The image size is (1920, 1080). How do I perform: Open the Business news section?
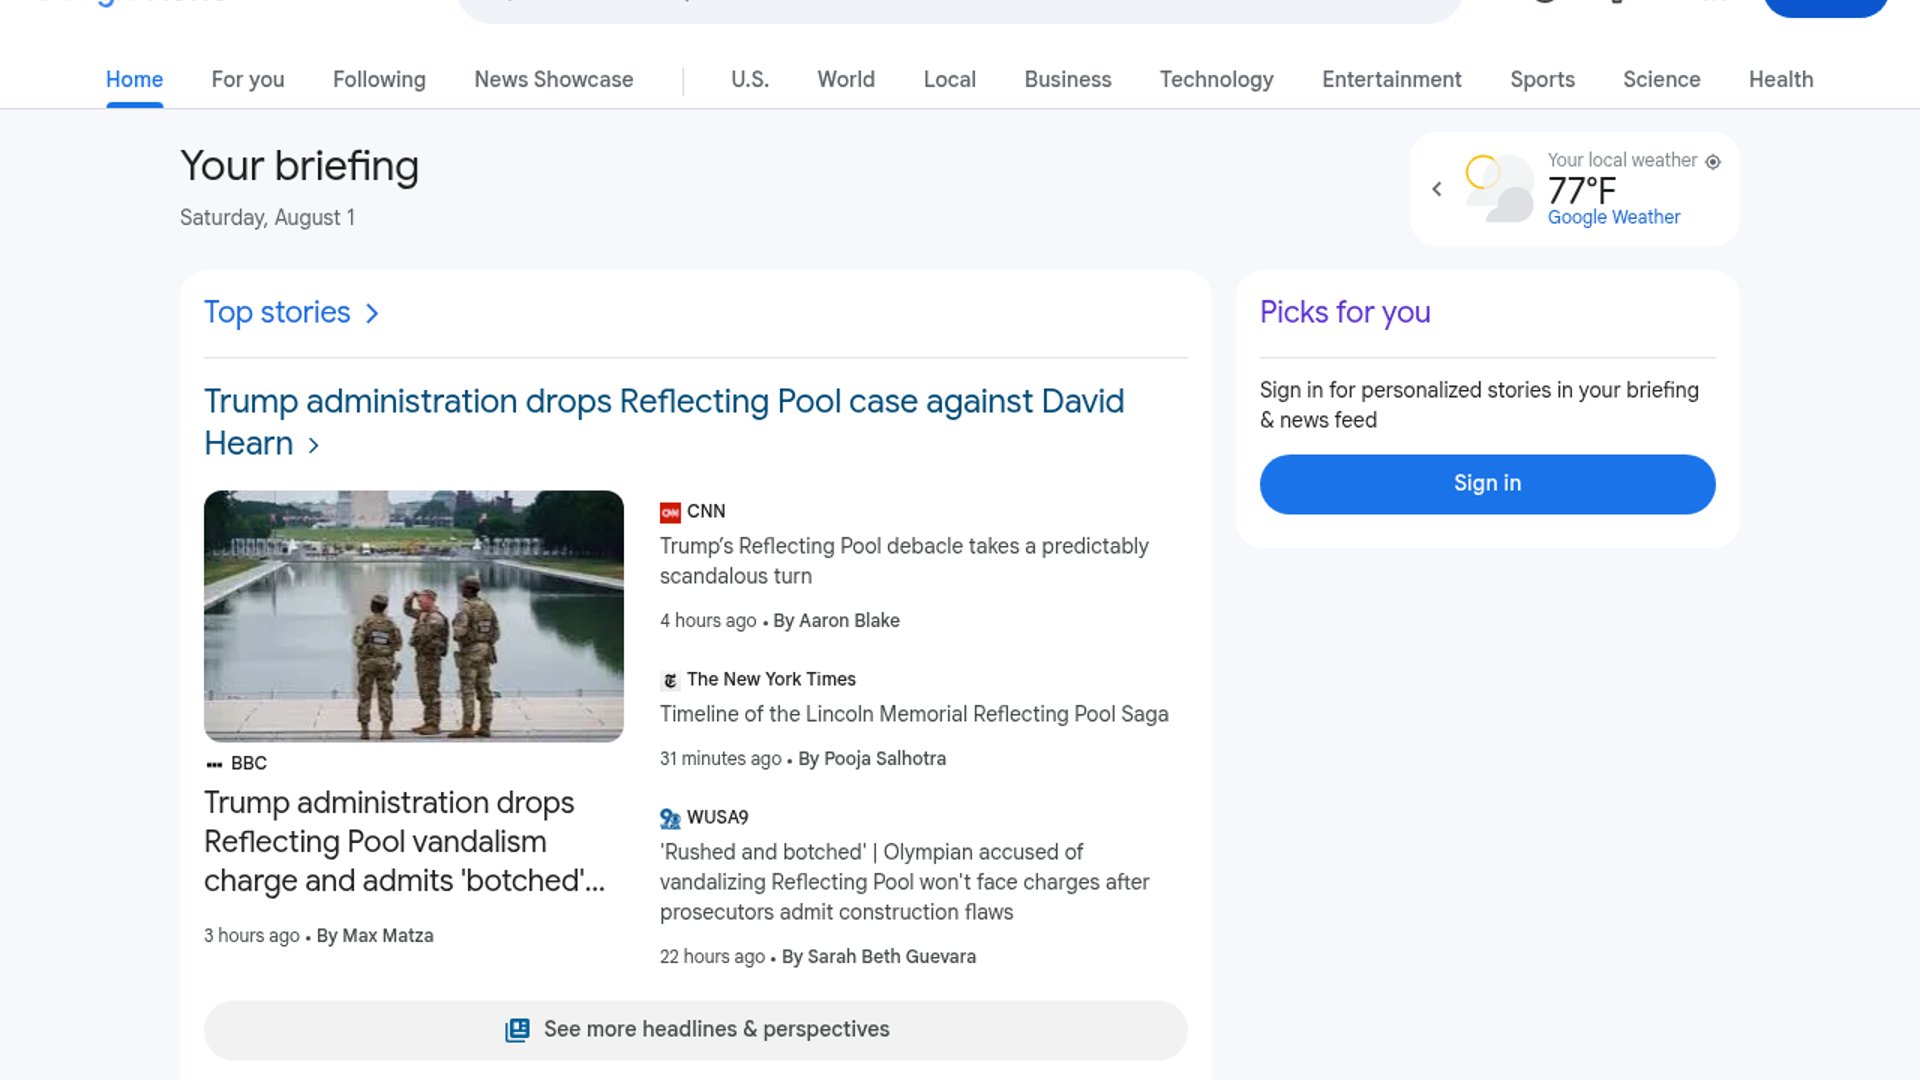coord(1067,79)
